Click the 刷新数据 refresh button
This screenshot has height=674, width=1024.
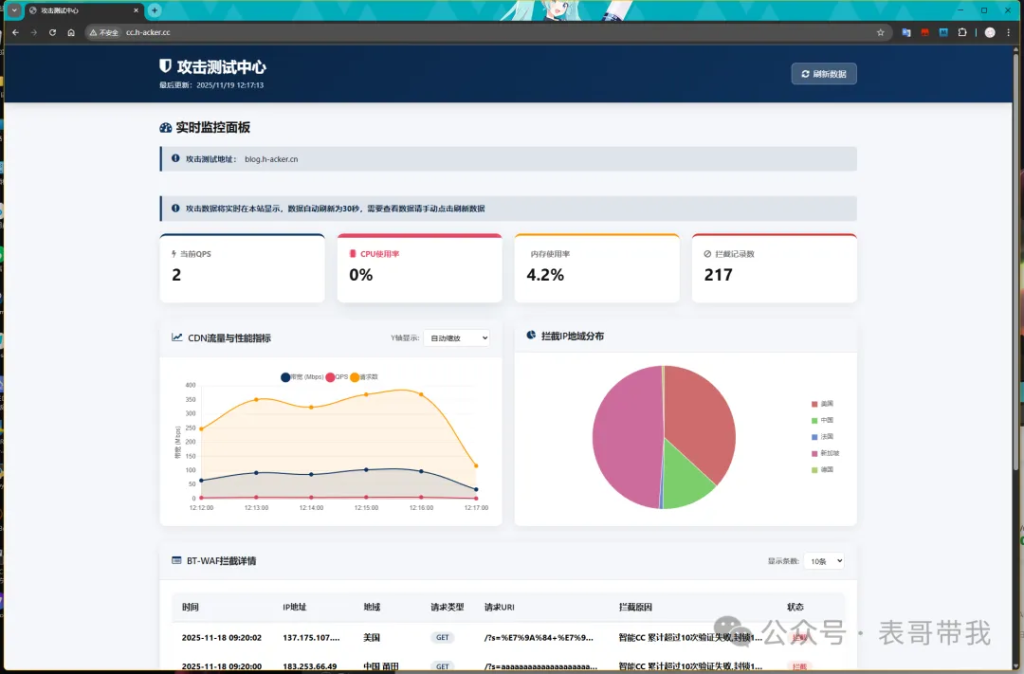point(824,74)
